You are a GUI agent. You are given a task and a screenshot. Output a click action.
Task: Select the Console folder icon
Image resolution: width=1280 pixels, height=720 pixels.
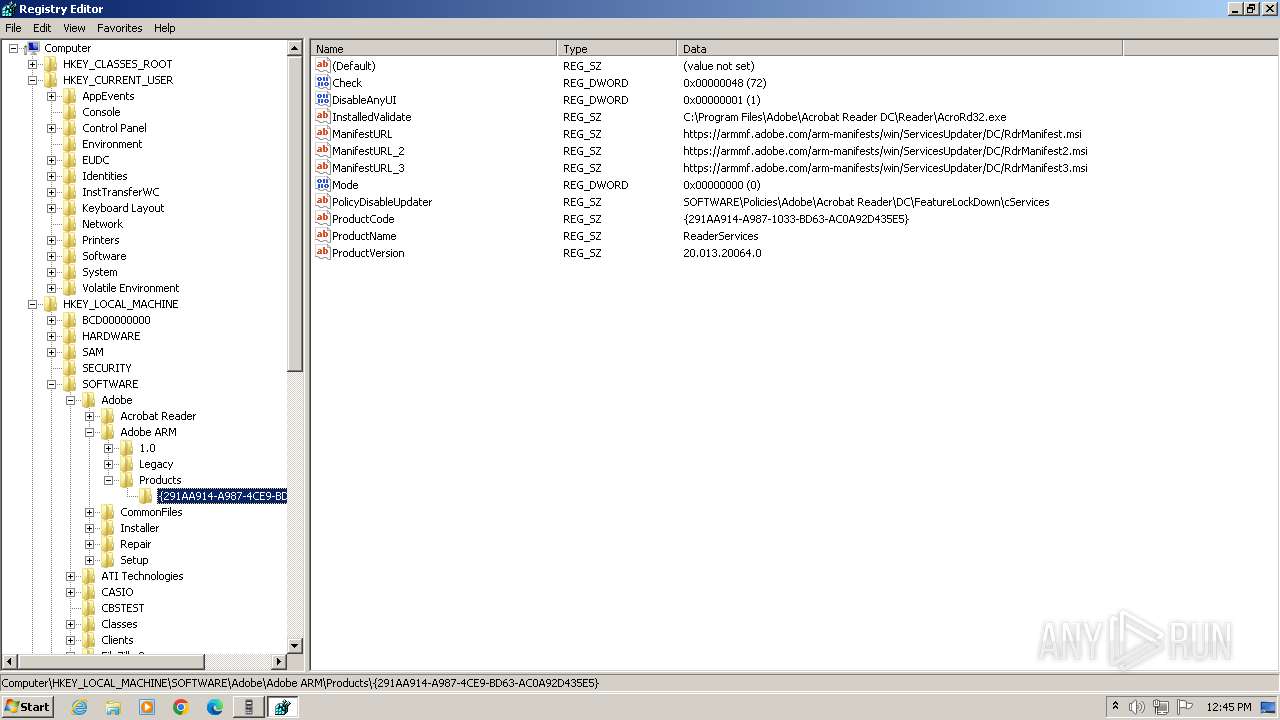[69, 112]
